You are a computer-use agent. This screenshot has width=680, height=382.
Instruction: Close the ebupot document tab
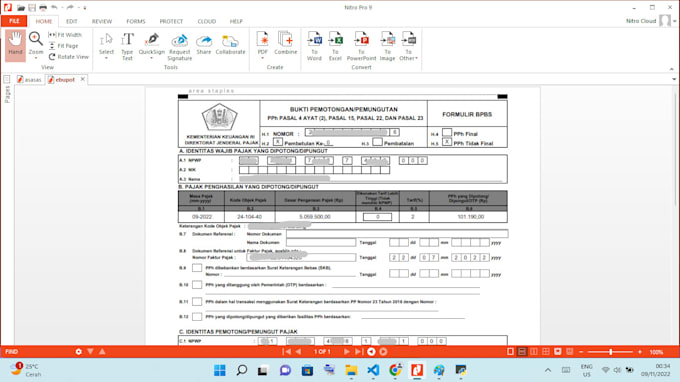[82, 79]
